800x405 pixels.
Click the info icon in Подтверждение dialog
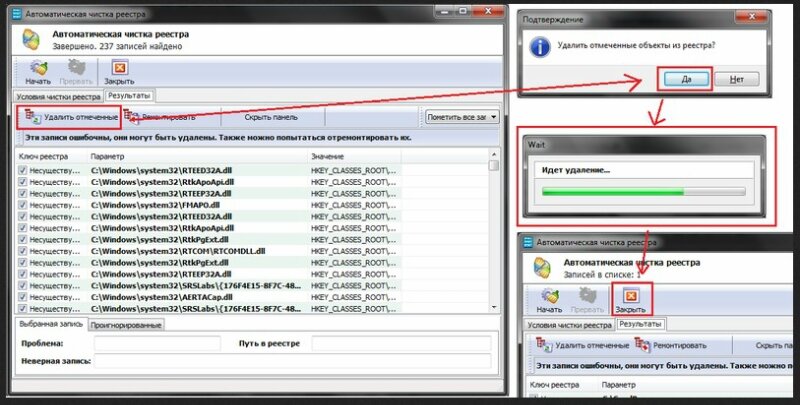coord(540,47)
